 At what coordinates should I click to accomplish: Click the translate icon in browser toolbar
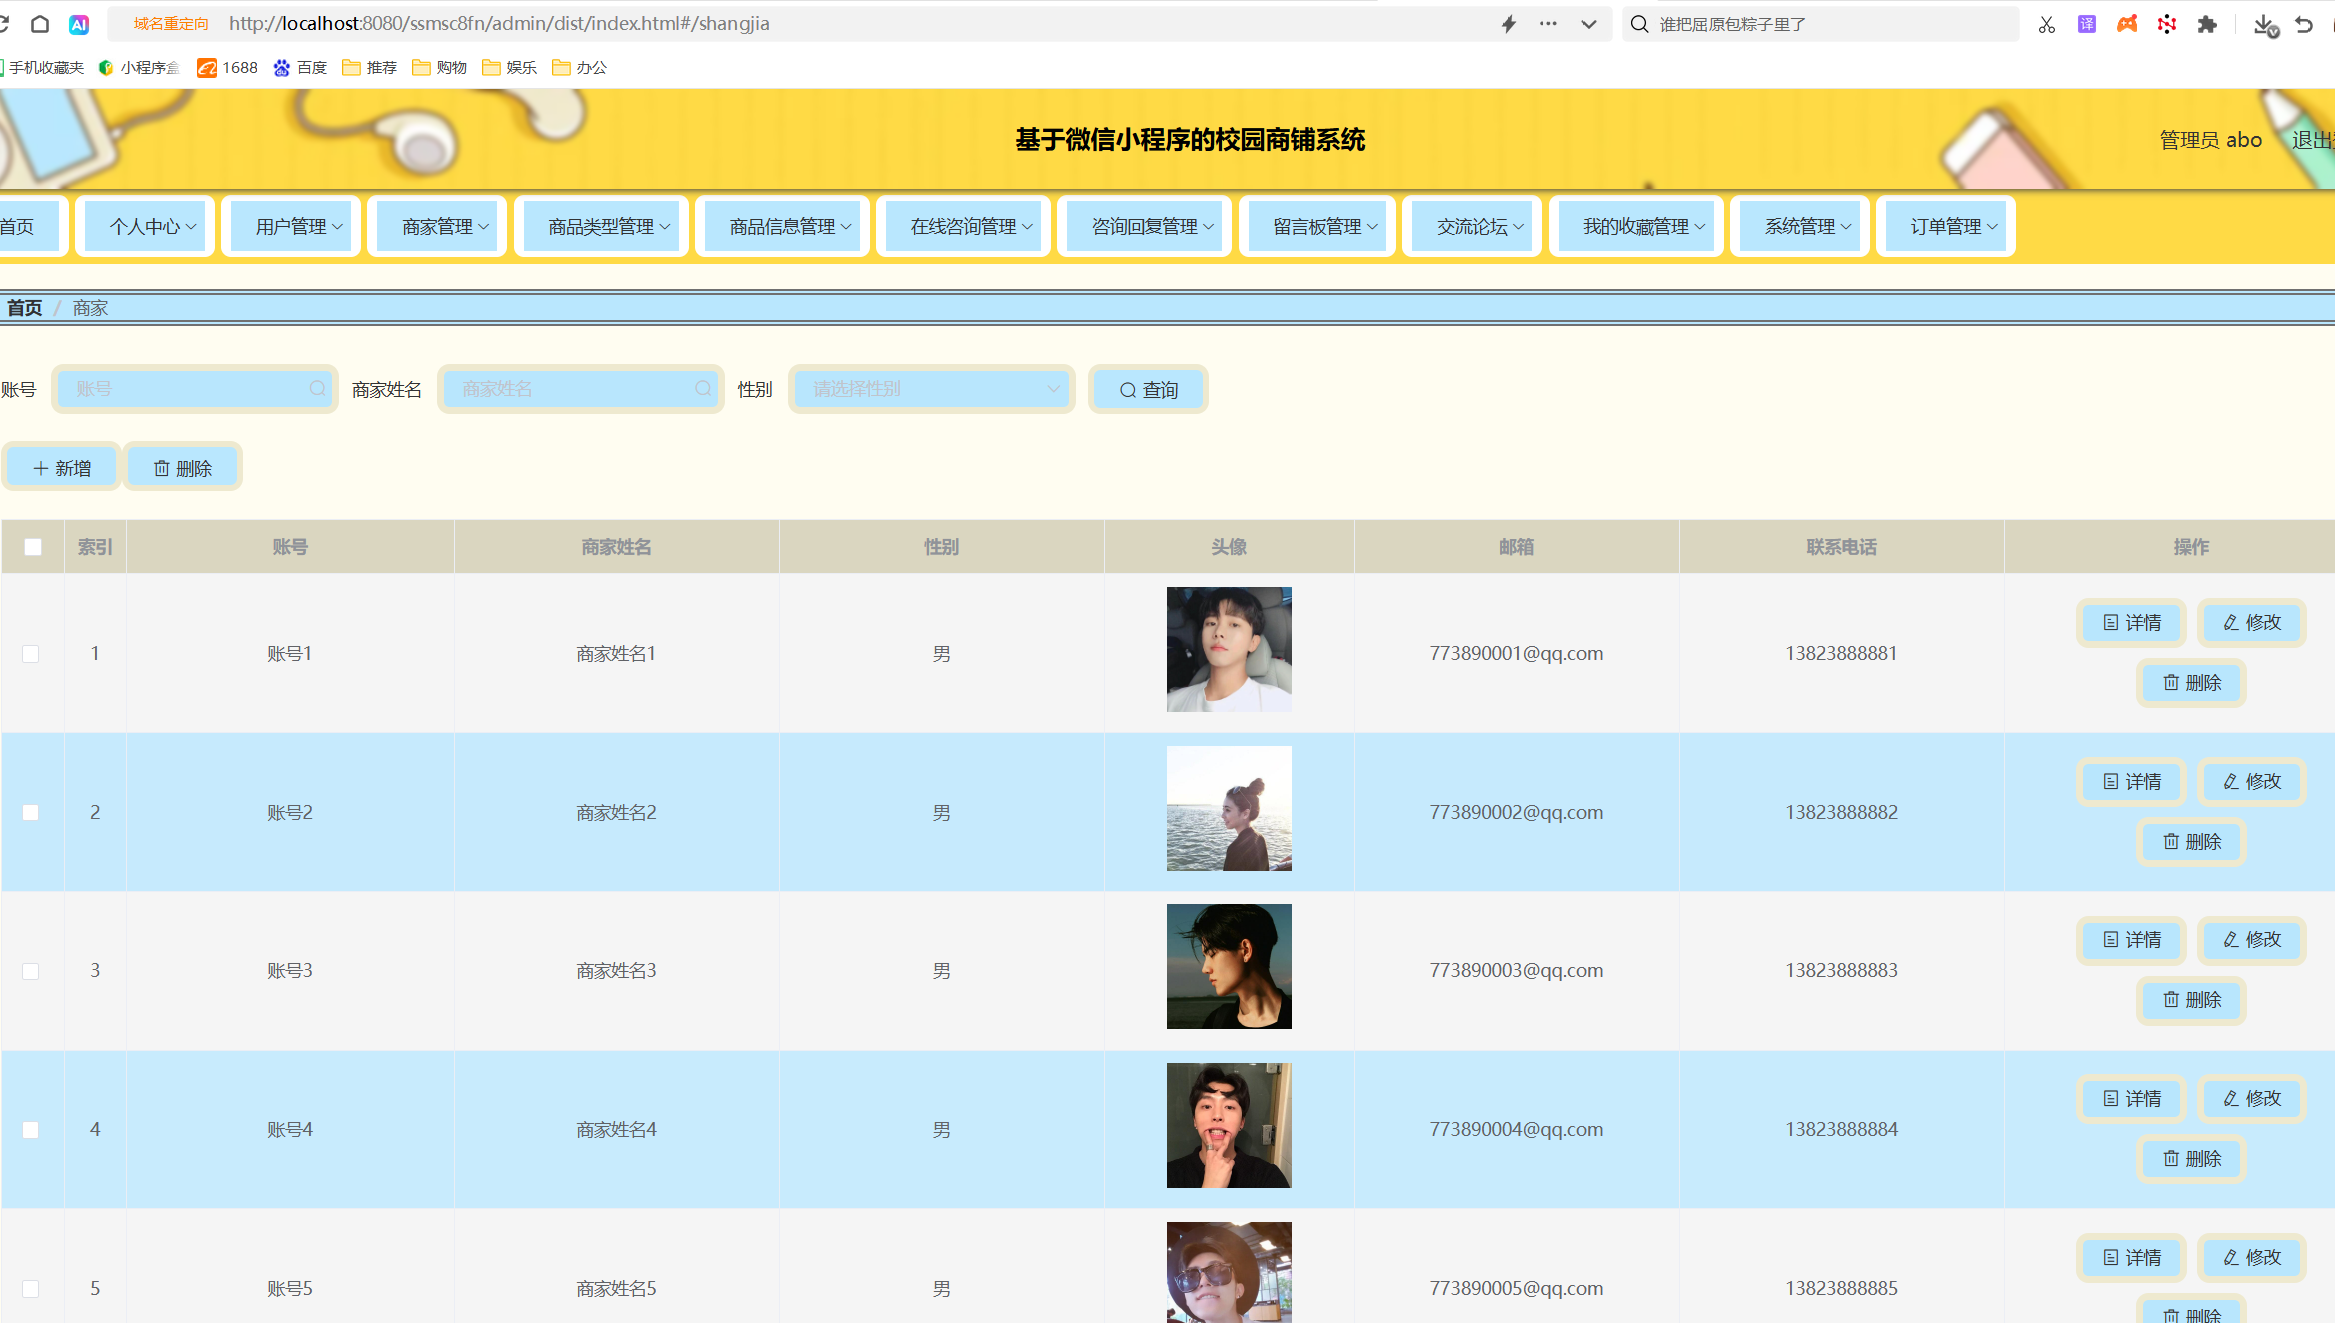pos(2086,24)
